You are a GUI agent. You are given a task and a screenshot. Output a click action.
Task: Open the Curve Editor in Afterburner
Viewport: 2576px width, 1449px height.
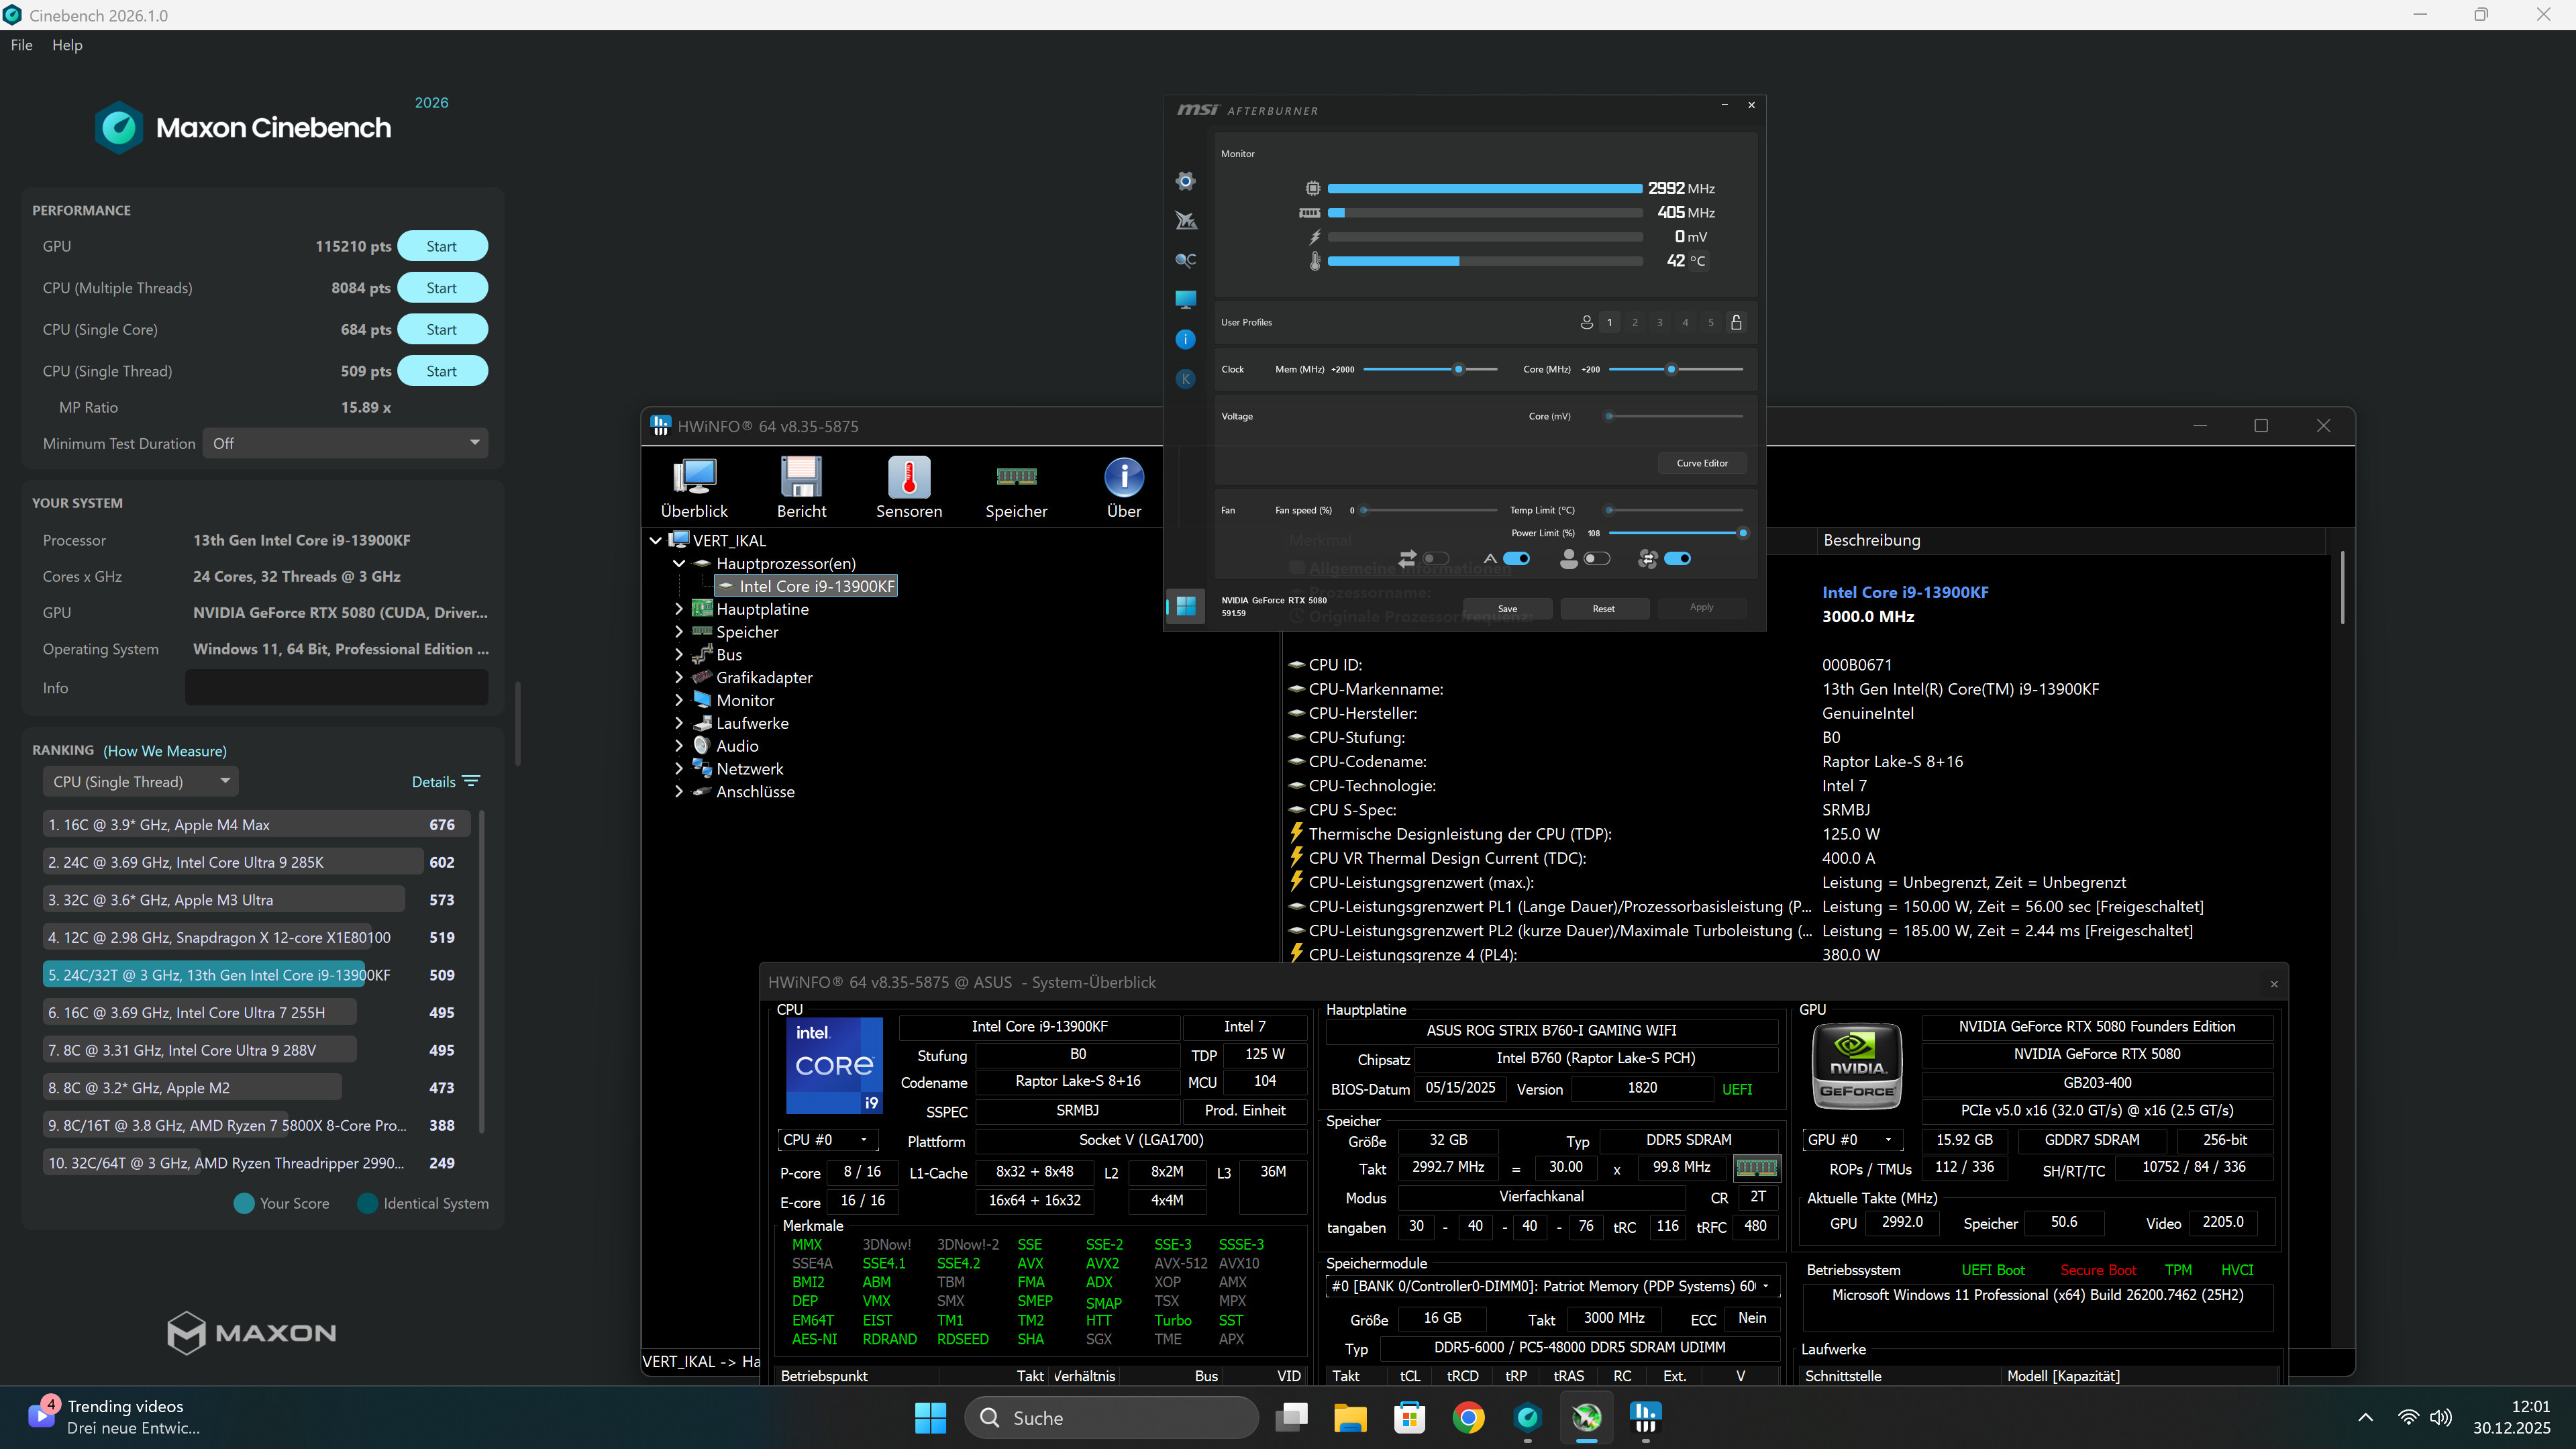tap(1702, 463)
